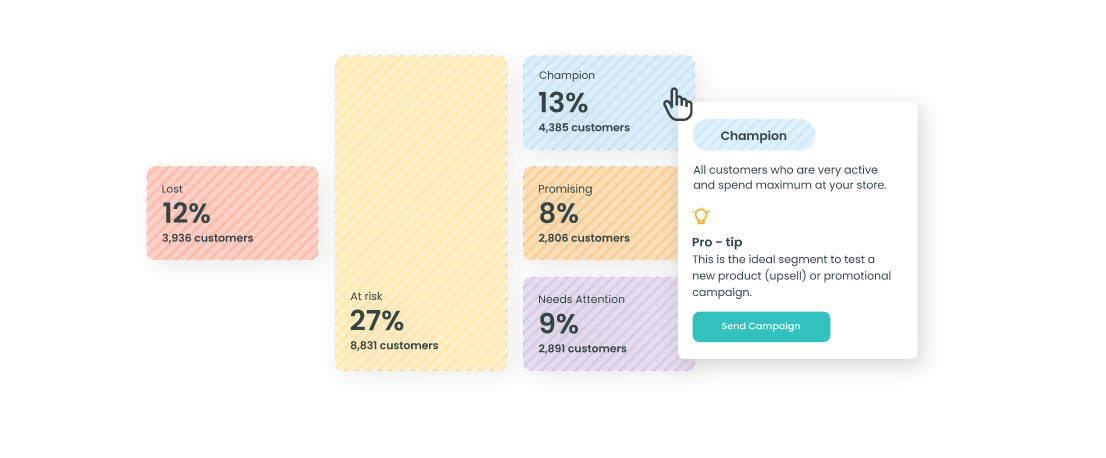Select the Promising segment tile
1106x458 pixels.
(x=601, y=213)
